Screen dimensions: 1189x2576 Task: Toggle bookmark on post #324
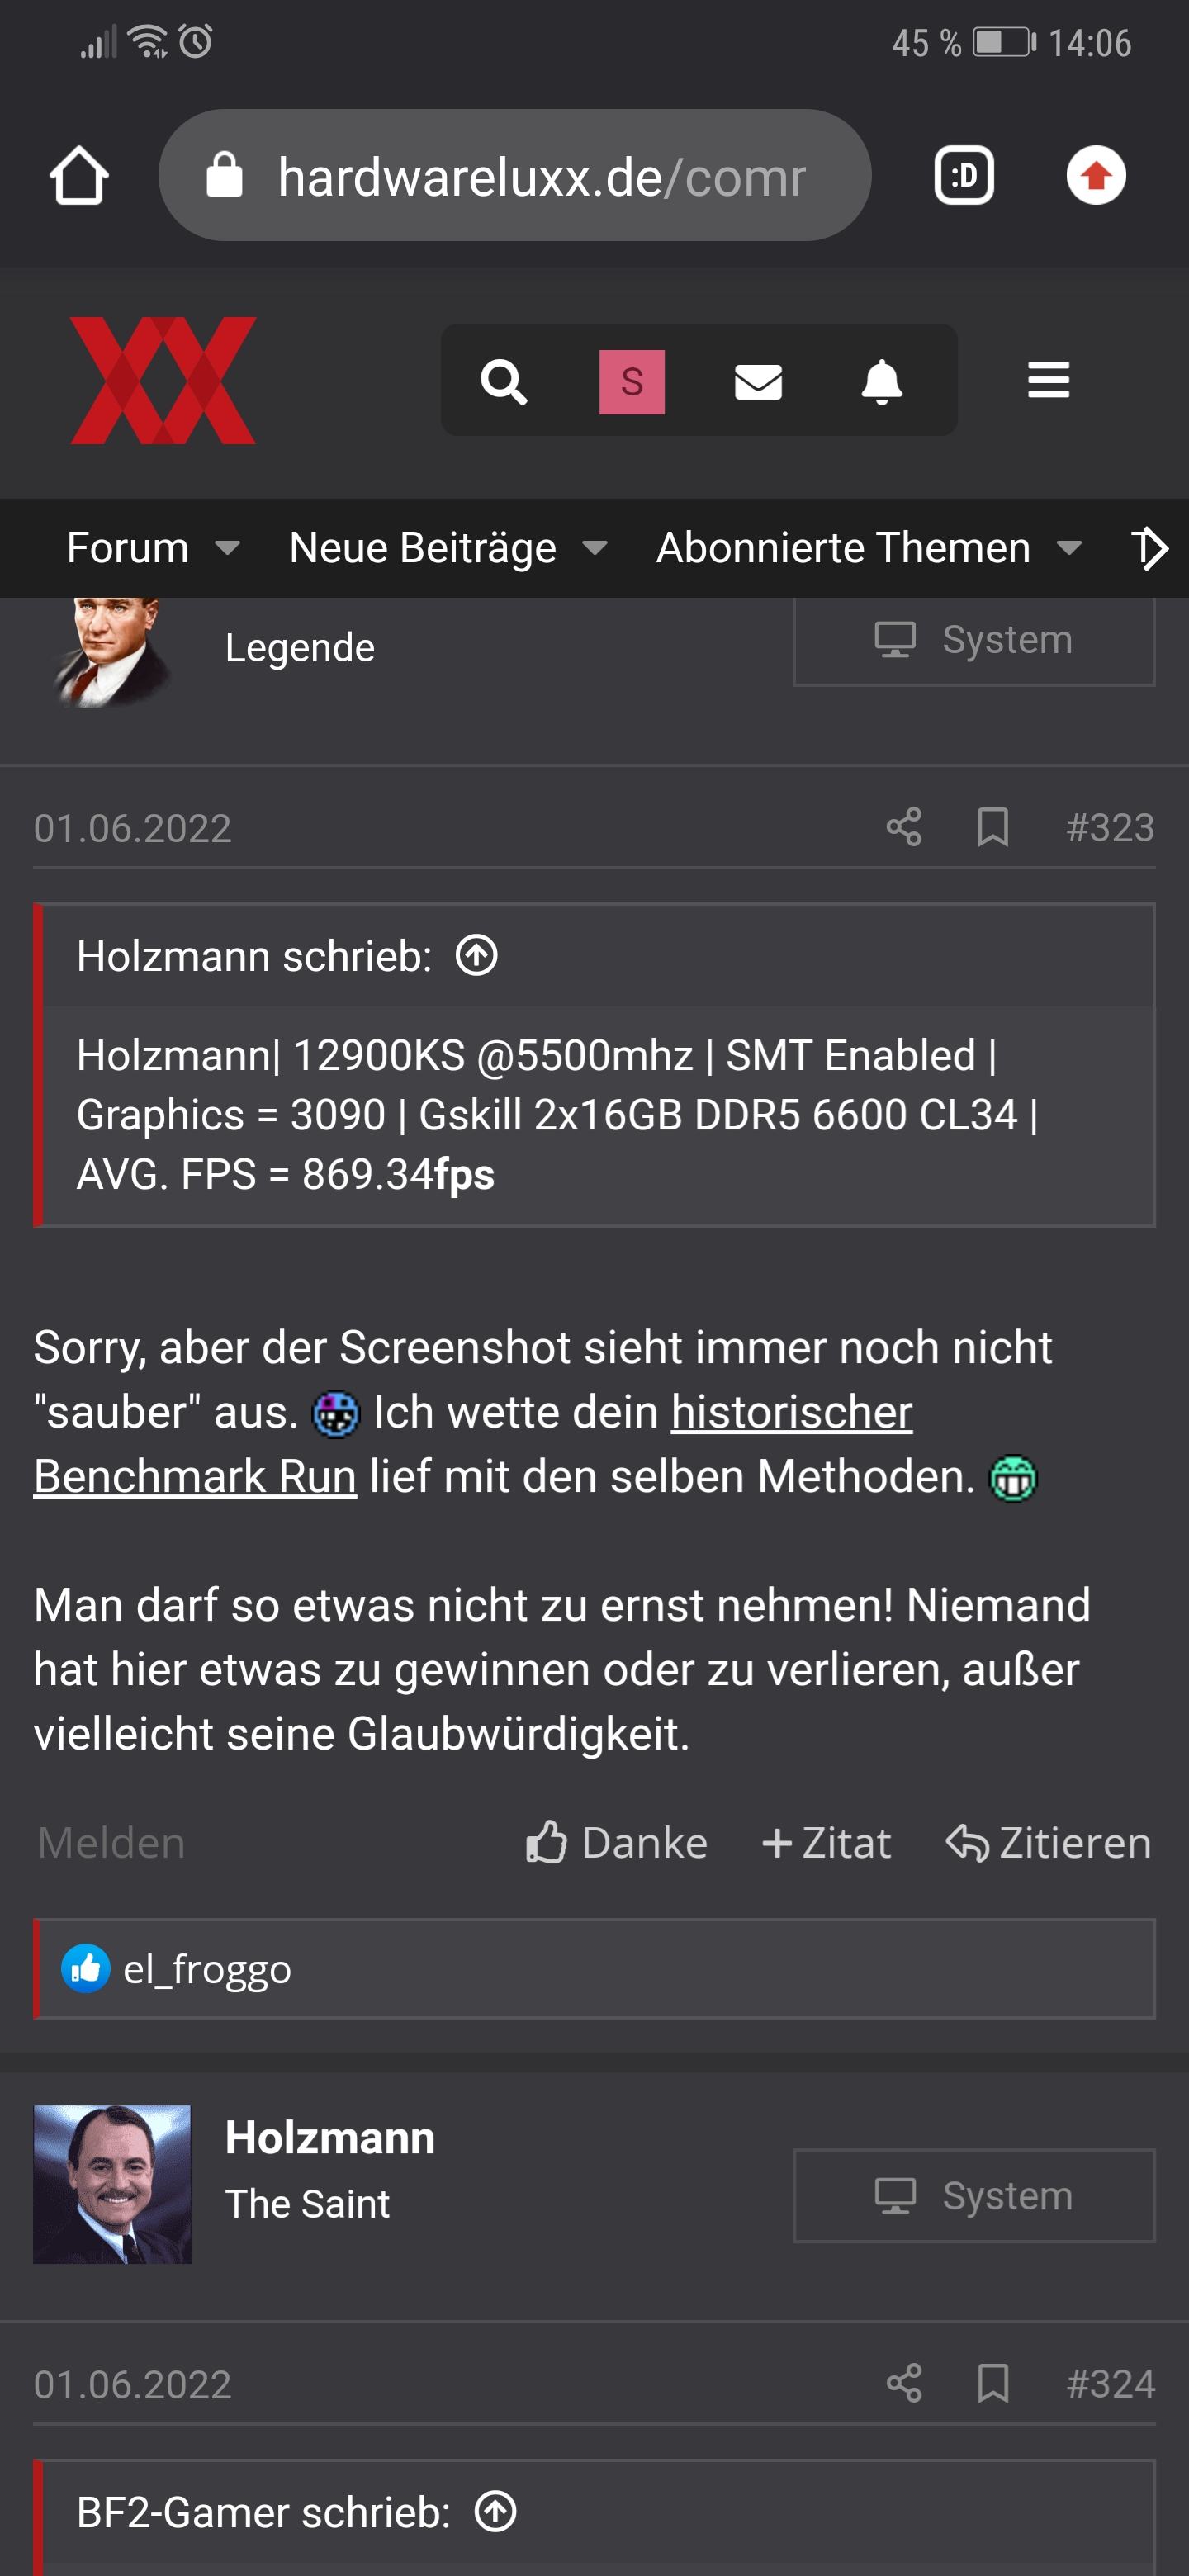point(992,2383)
